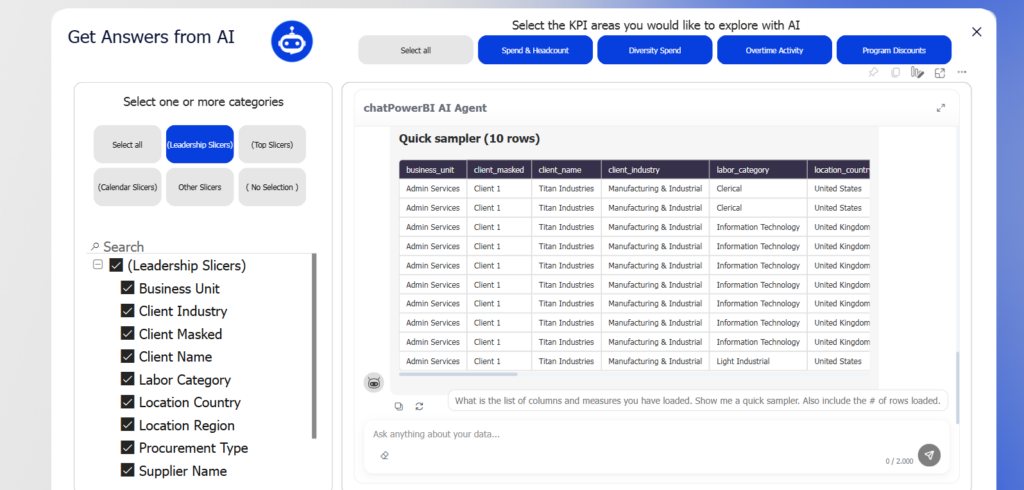Image resolution: width=1024 pixels, height=490 pixels.
Task: Select the Overtime Activity KPI area
Action: coord(774,50)
